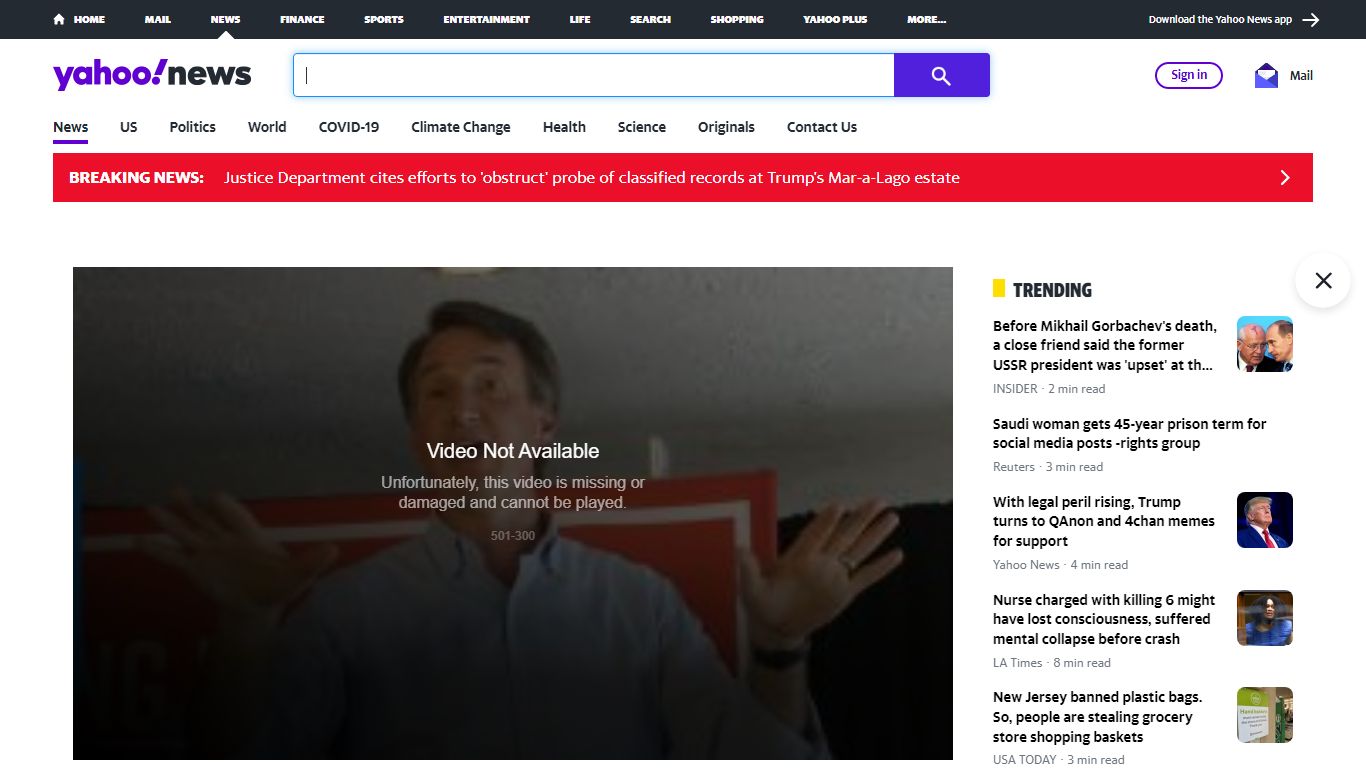This screenshot has height=768, width=1366.
Task: Switch to the Politics tab
Action: click(x=193, y=127)
